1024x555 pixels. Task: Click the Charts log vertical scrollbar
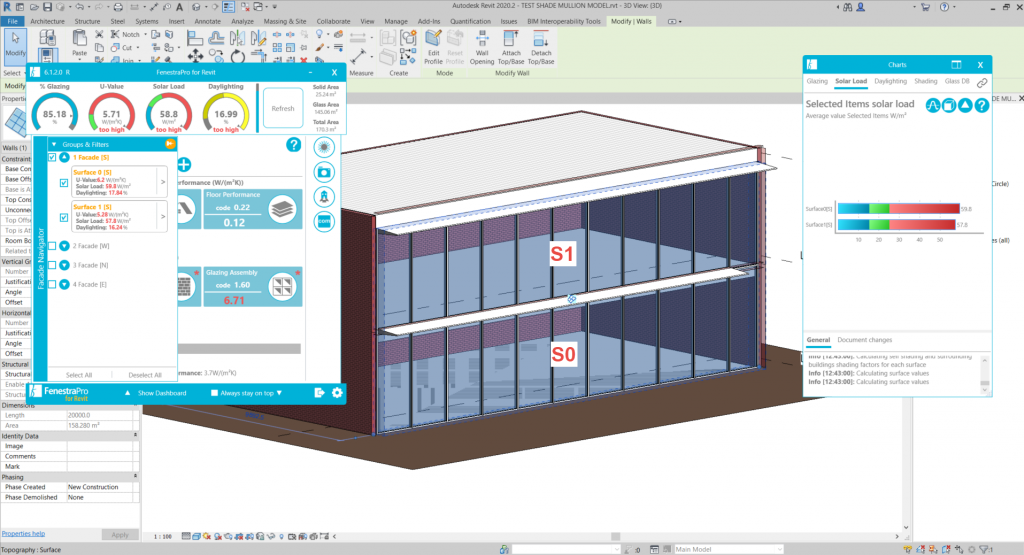point(985,374)
